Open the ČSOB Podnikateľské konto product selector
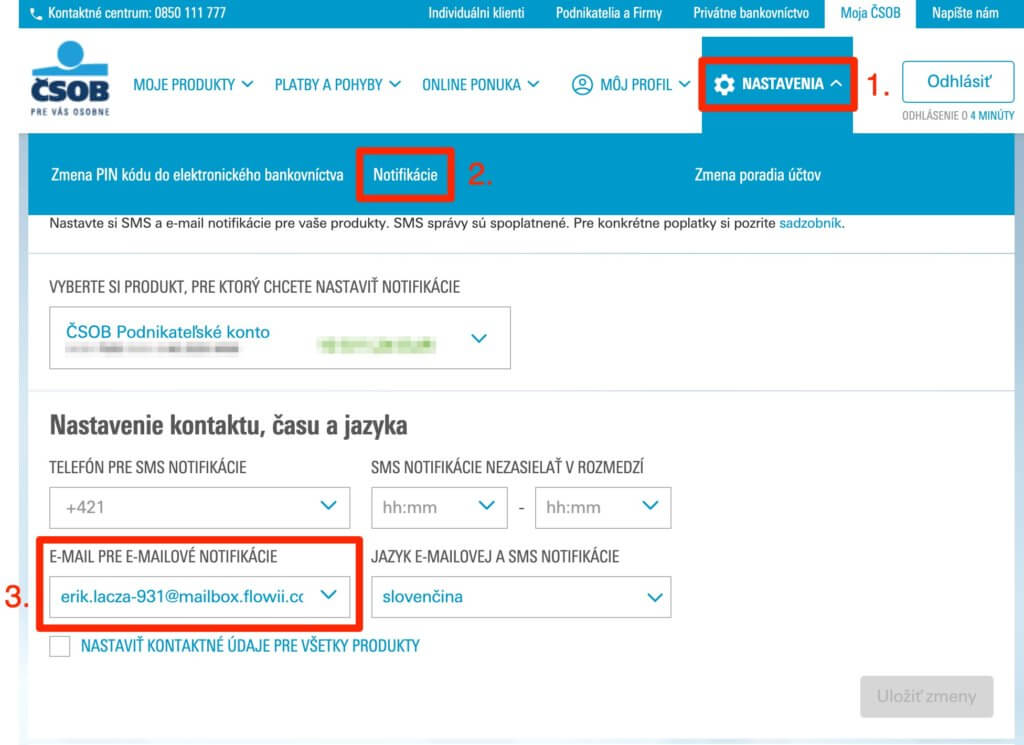This screenshot has height=745, width=1024. click(280, 338)
